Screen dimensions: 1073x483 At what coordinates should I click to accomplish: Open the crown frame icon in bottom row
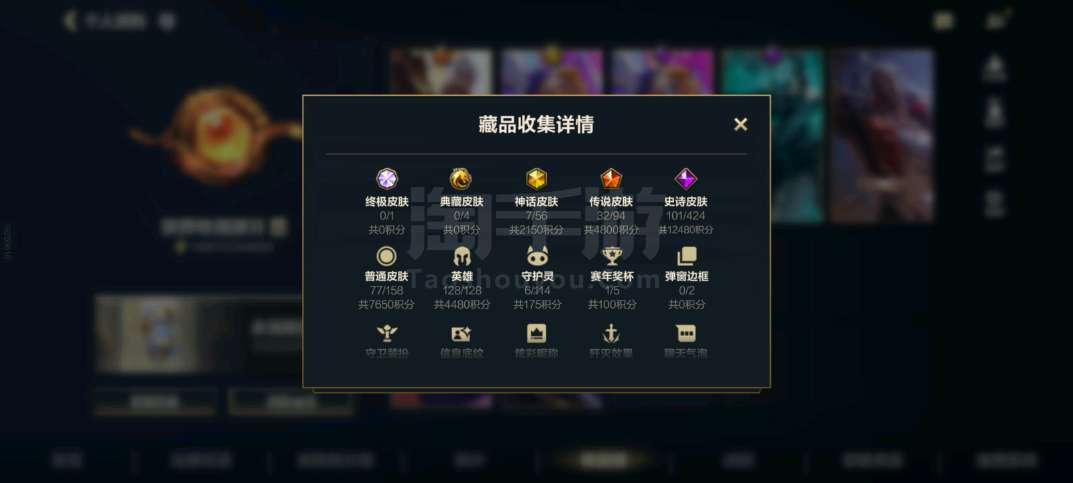(x=536, y=334)
